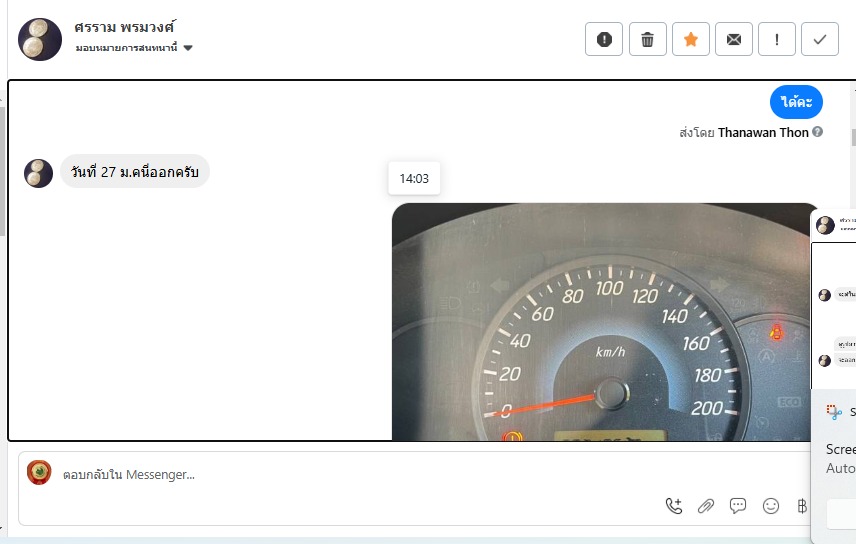The image size is (856, 544).
Task: Click the sender avatar beside วันที่ 27 message
Action: pos(38,173)
